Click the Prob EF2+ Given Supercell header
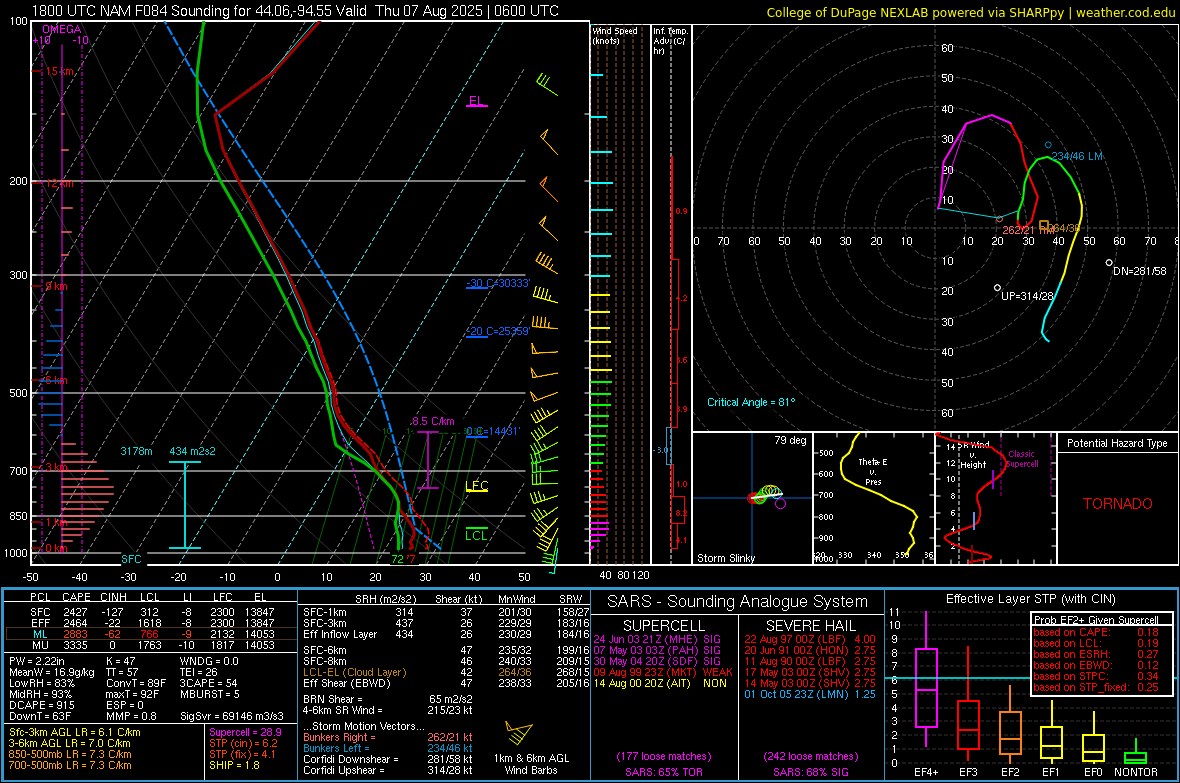Screen dimensions: 1180x783 click(x=1096, y=620)
